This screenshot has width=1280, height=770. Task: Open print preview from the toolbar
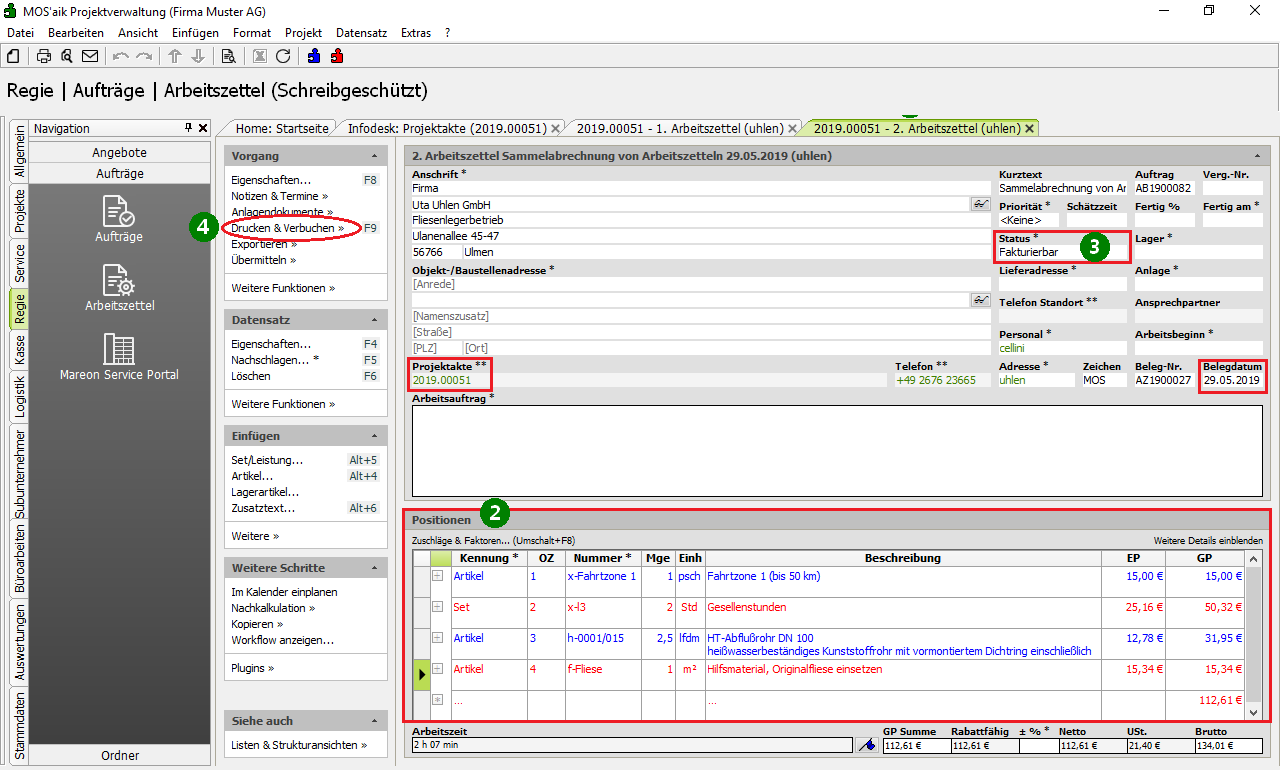coord(67,56)
